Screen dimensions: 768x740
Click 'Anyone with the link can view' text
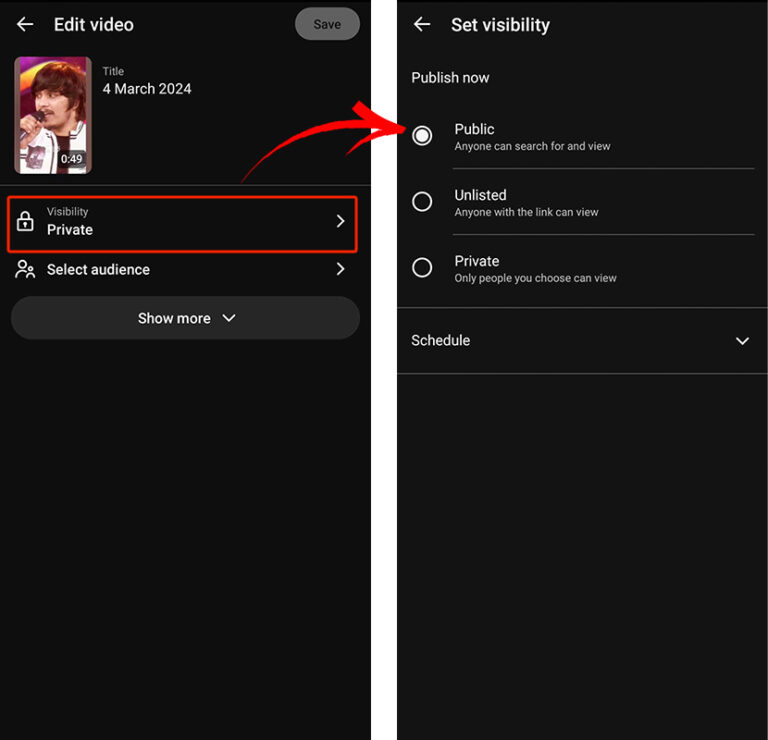pyautogui.click(x=526, y=212)
